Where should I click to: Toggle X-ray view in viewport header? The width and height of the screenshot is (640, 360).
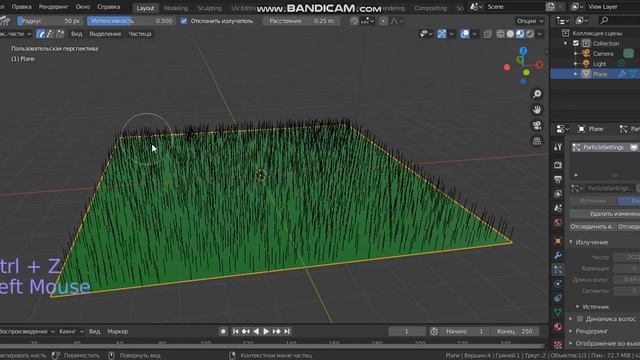click(487, 34)
